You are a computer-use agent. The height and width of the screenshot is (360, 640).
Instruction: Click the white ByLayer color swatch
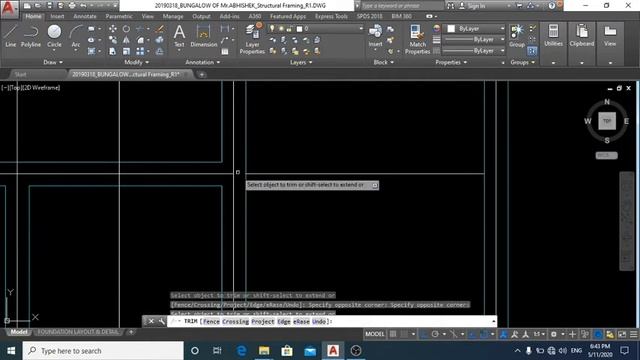tap(451, 29)
